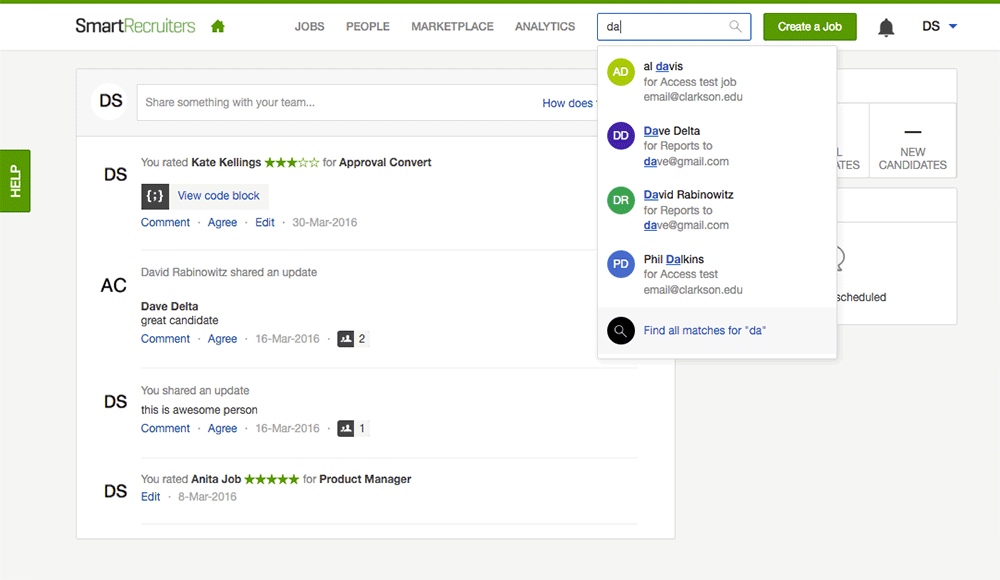Open the Jobs menu

pyautogui.click(x=309, y=27)
